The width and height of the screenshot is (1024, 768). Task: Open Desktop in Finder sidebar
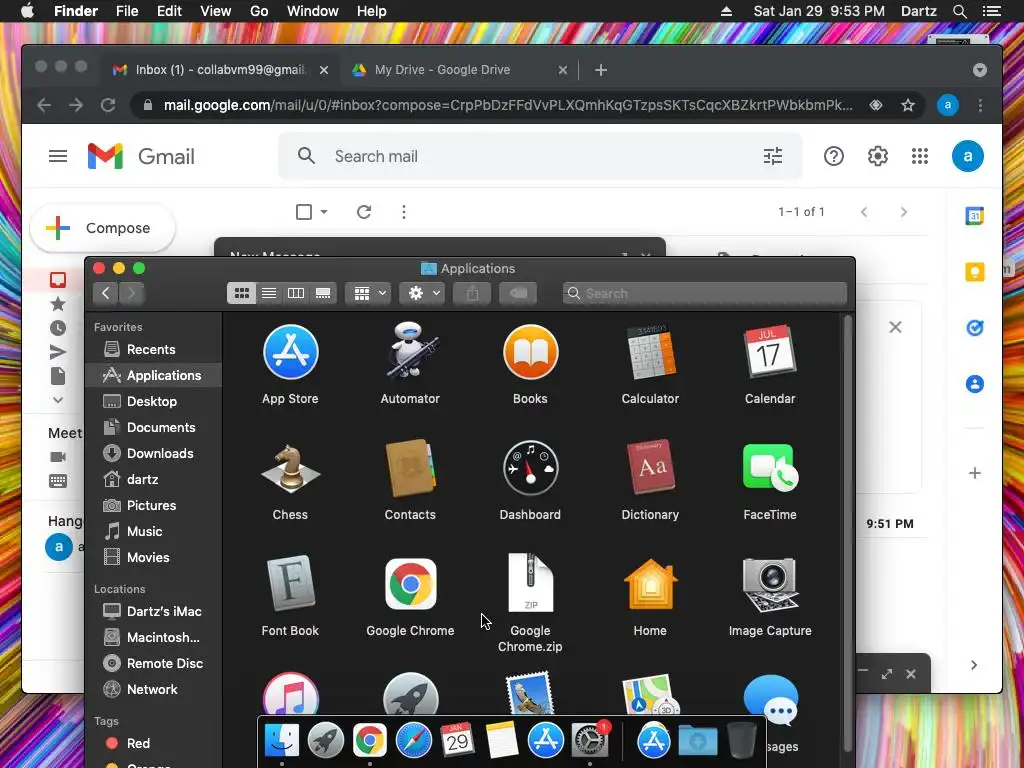pos(153,401)
